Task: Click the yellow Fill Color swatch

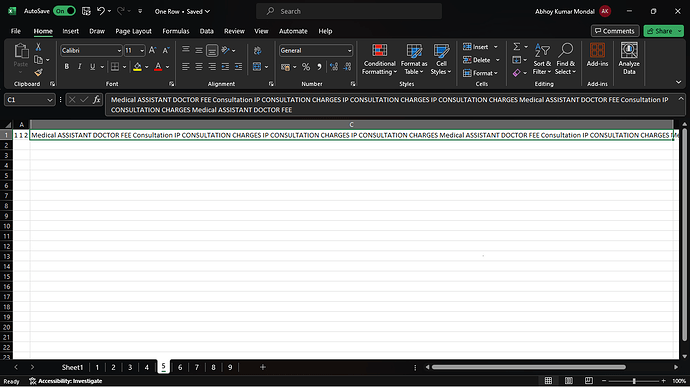Action: tap(137, 67)
